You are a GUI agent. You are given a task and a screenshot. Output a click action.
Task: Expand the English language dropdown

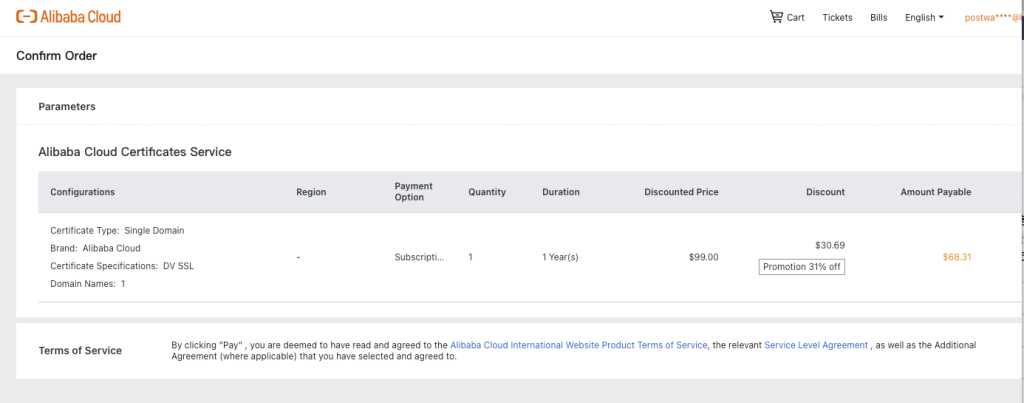point(923,17)
